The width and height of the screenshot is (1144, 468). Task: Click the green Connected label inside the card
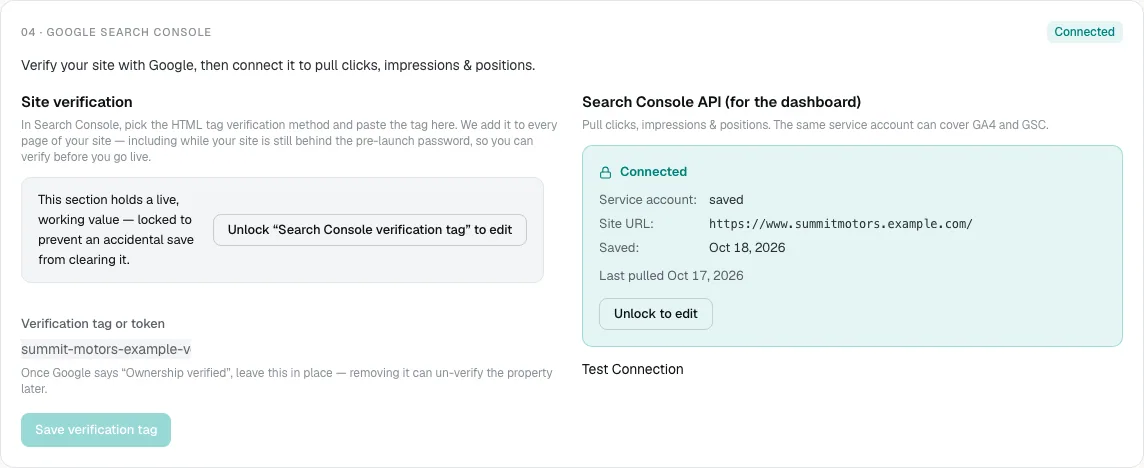[653, 172]
